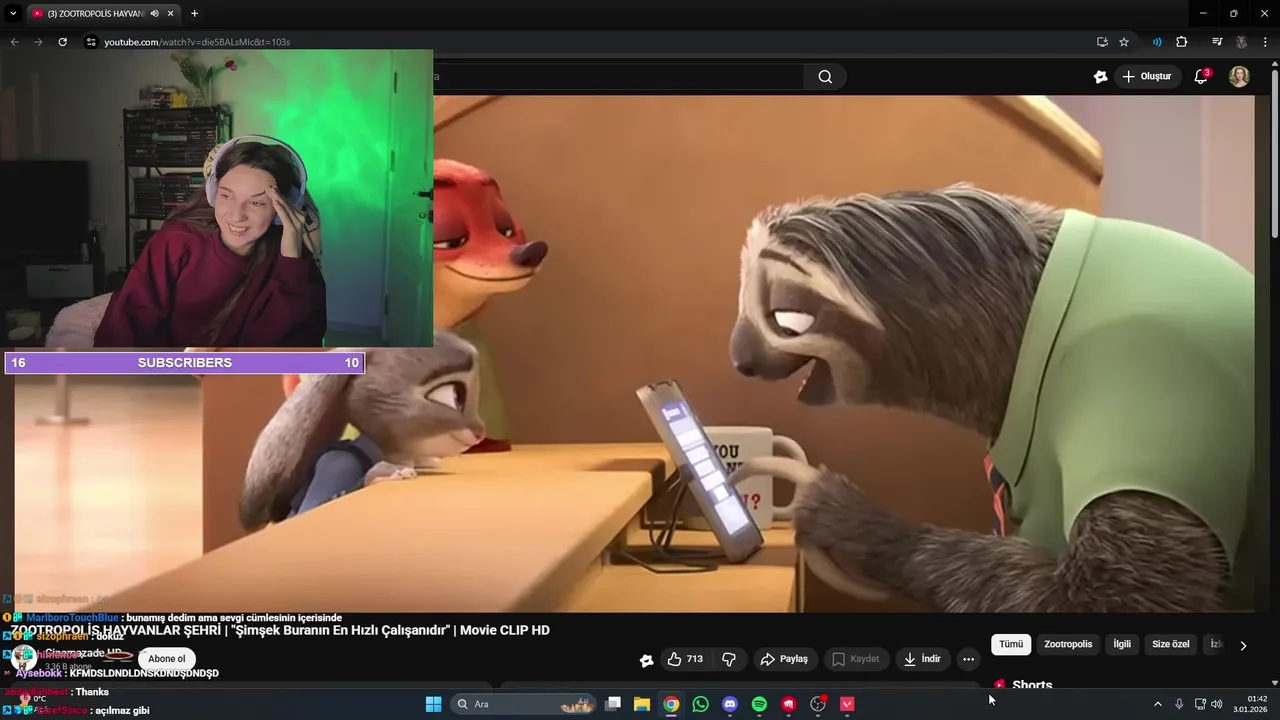The height and width of the screenshot is (720, 1280).
Task: Like the video with 713 likes
Action: tap(685, 659)
